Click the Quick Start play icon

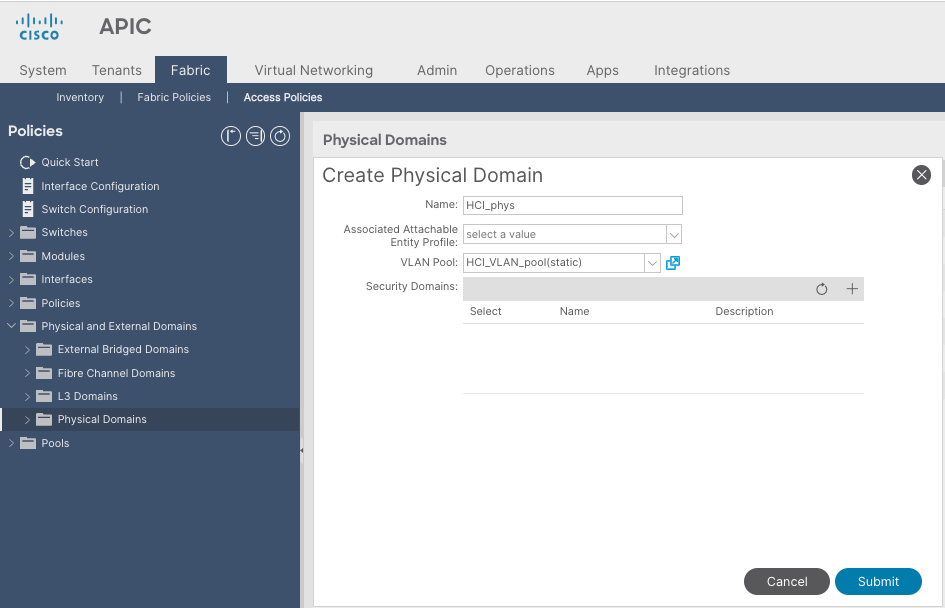27,162
